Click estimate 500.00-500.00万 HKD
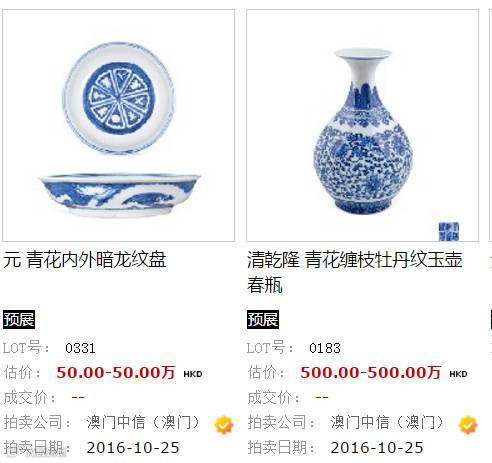Screen dimensions: 492x463 (384, 372)
